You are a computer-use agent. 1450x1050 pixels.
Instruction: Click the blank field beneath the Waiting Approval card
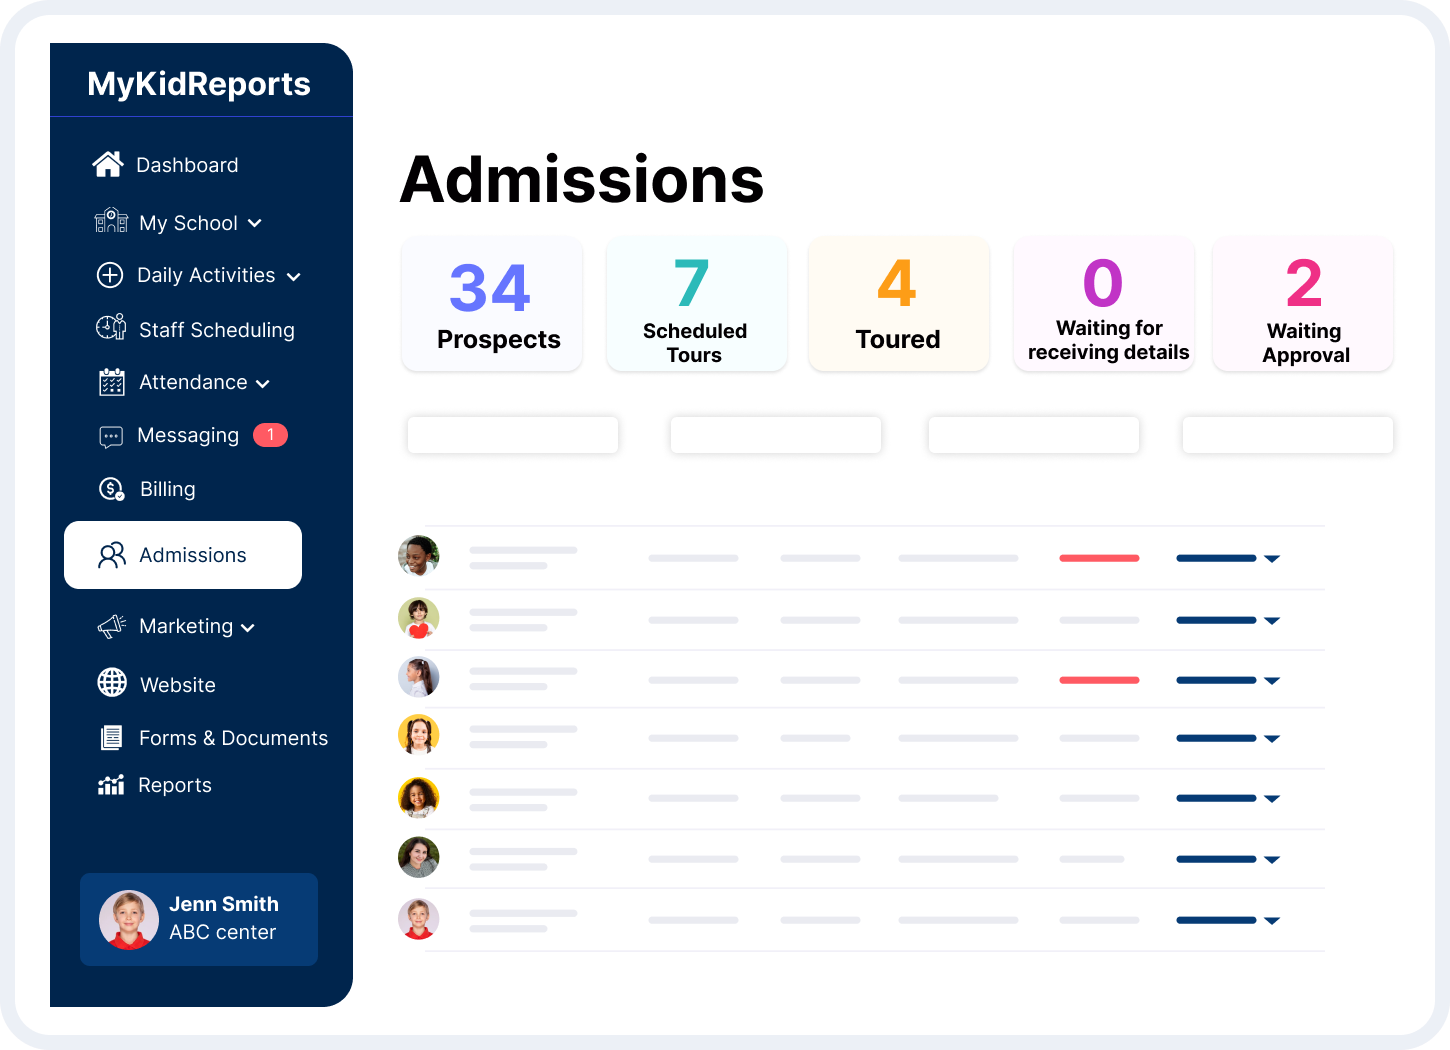tap(1288, 435)
